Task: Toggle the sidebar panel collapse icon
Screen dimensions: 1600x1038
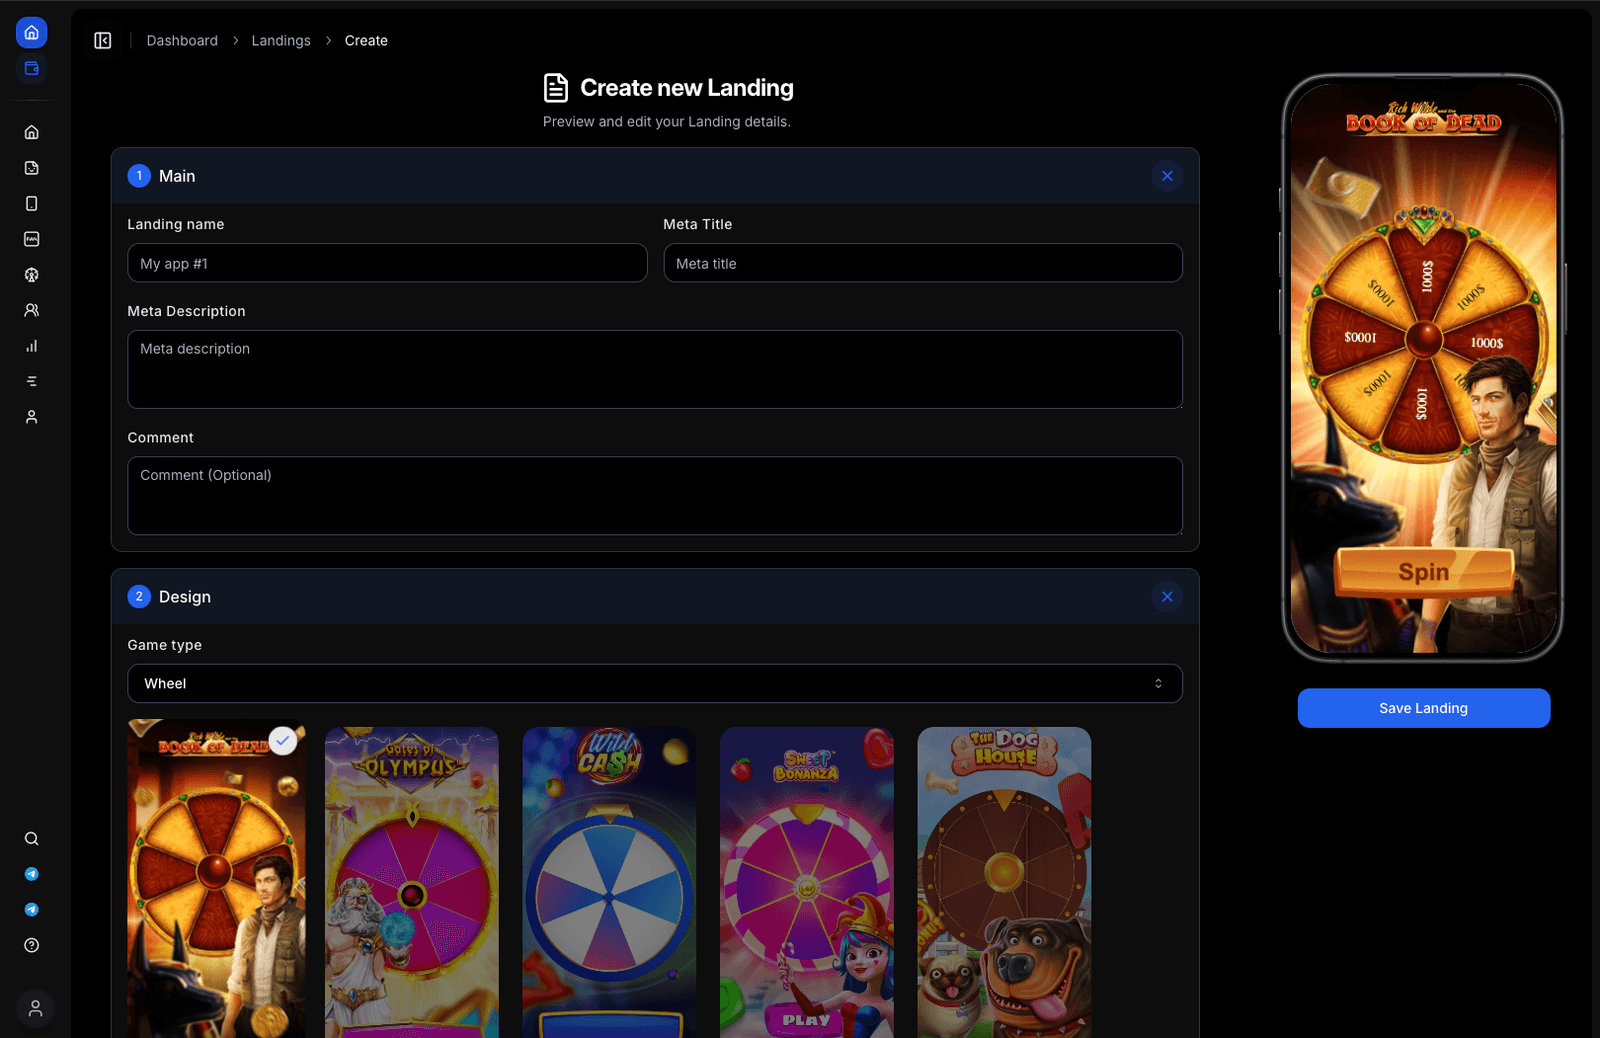Action: click(103, 41)
